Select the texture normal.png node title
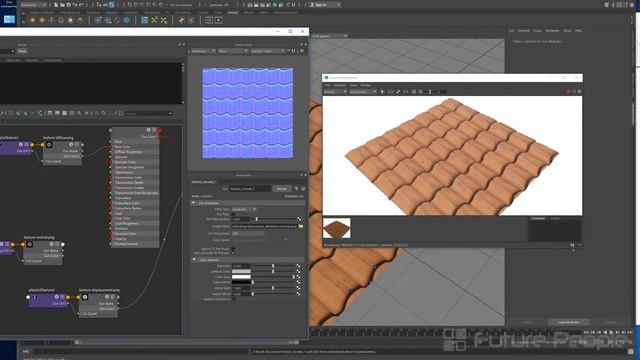640x360 pixels. (39, 237)
